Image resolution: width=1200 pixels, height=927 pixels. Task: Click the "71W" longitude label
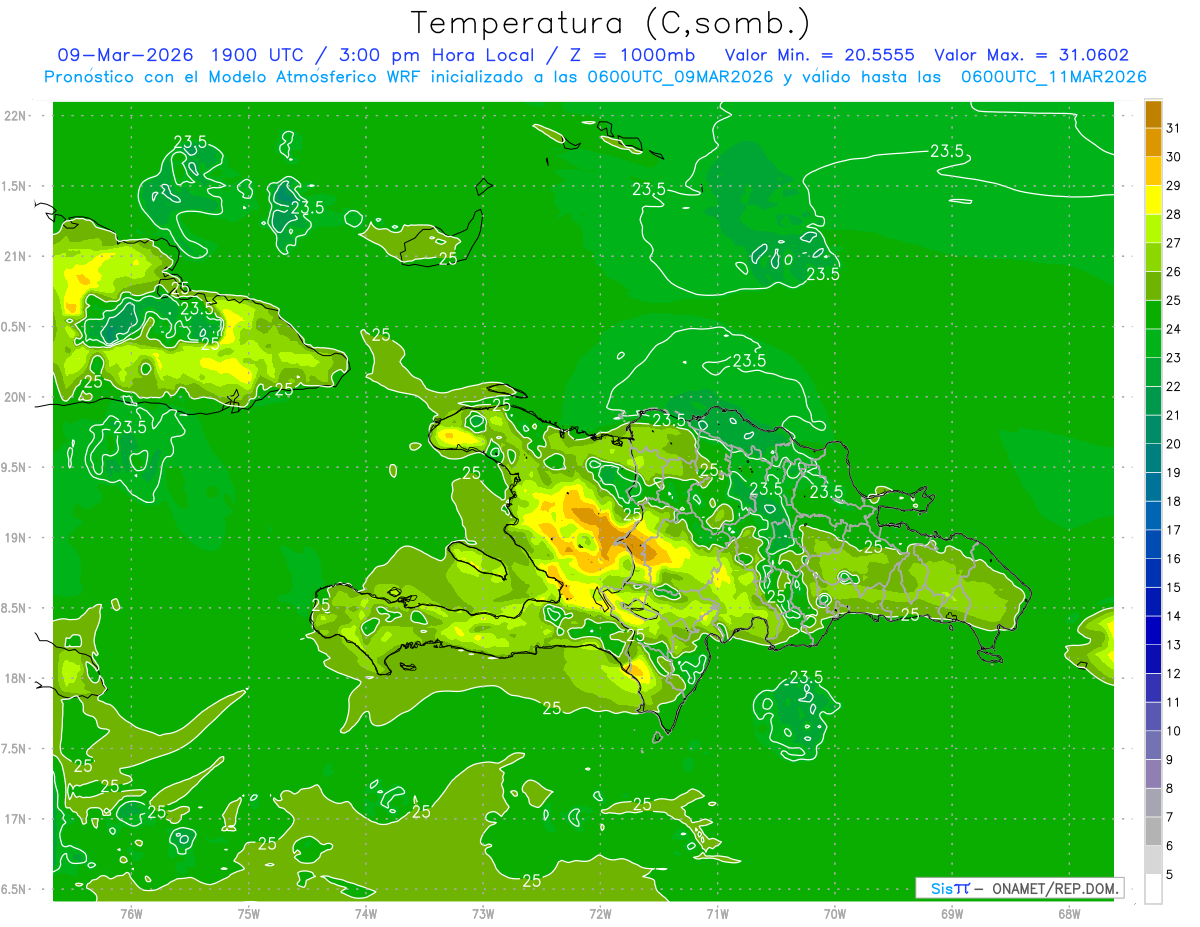pos(717,912)
